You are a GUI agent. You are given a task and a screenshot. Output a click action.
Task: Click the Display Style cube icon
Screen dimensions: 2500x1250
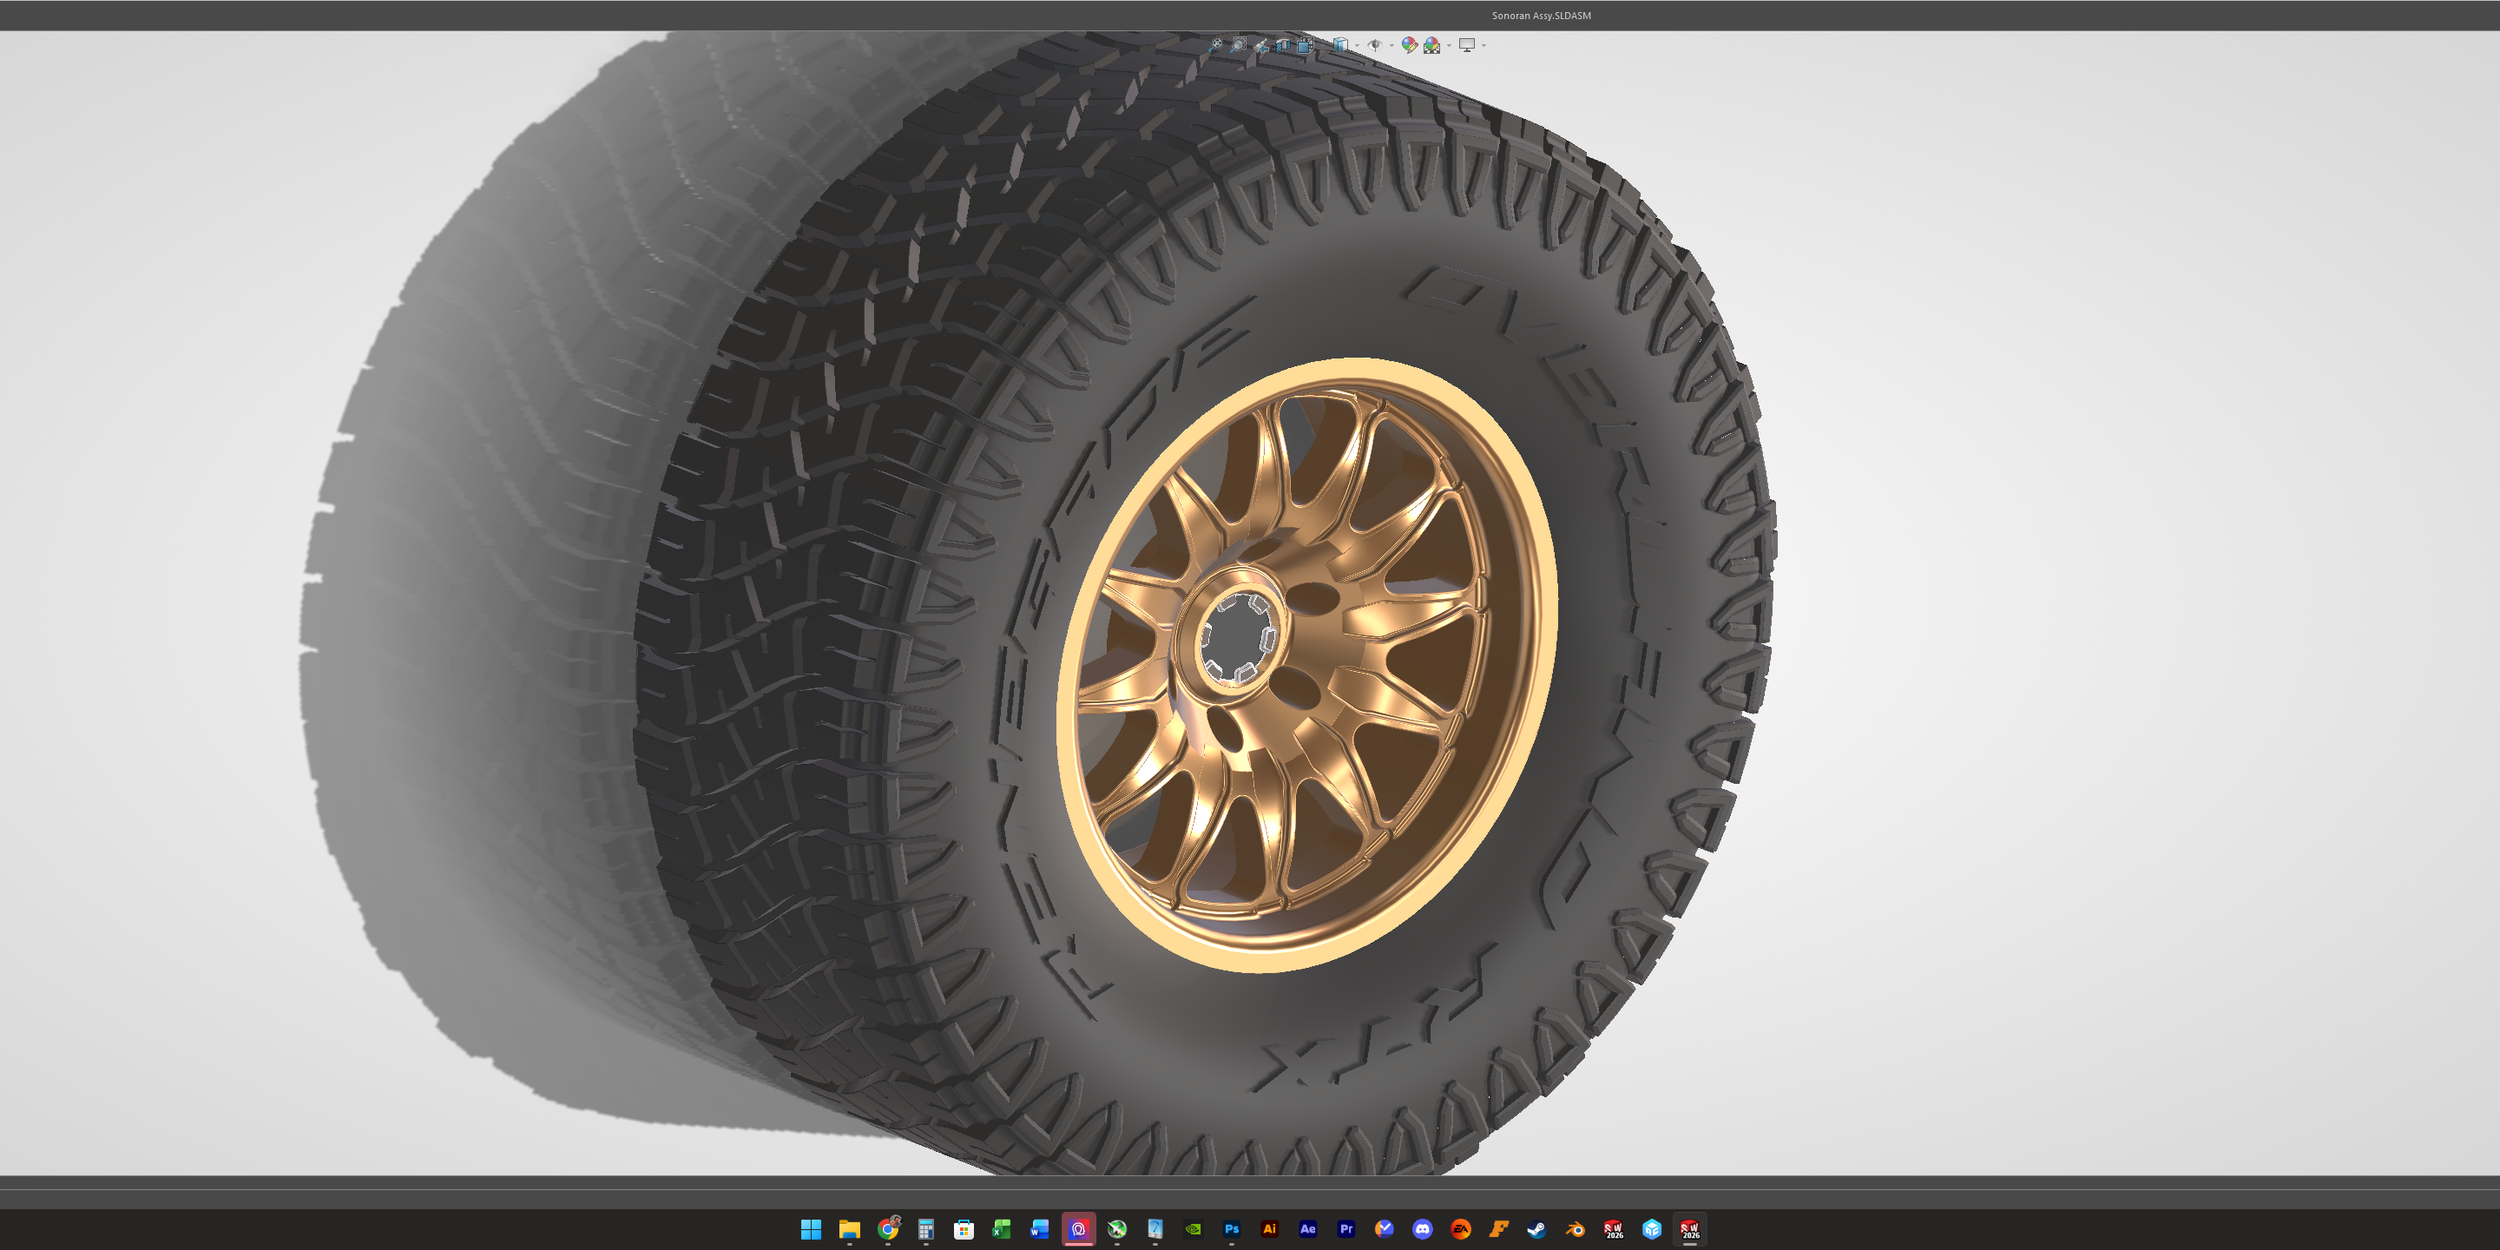[1340, 45]
